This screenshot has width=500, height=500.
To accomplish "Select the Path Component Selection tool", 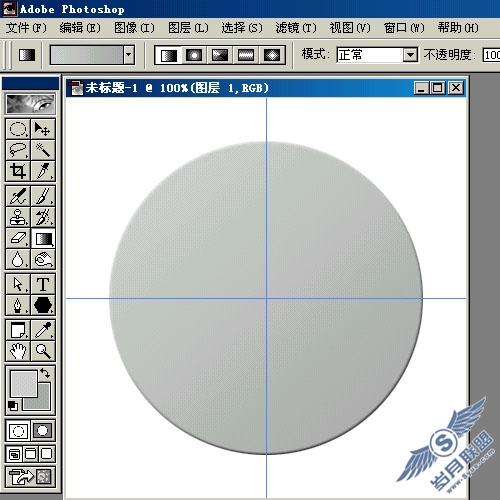I will 18,284.
